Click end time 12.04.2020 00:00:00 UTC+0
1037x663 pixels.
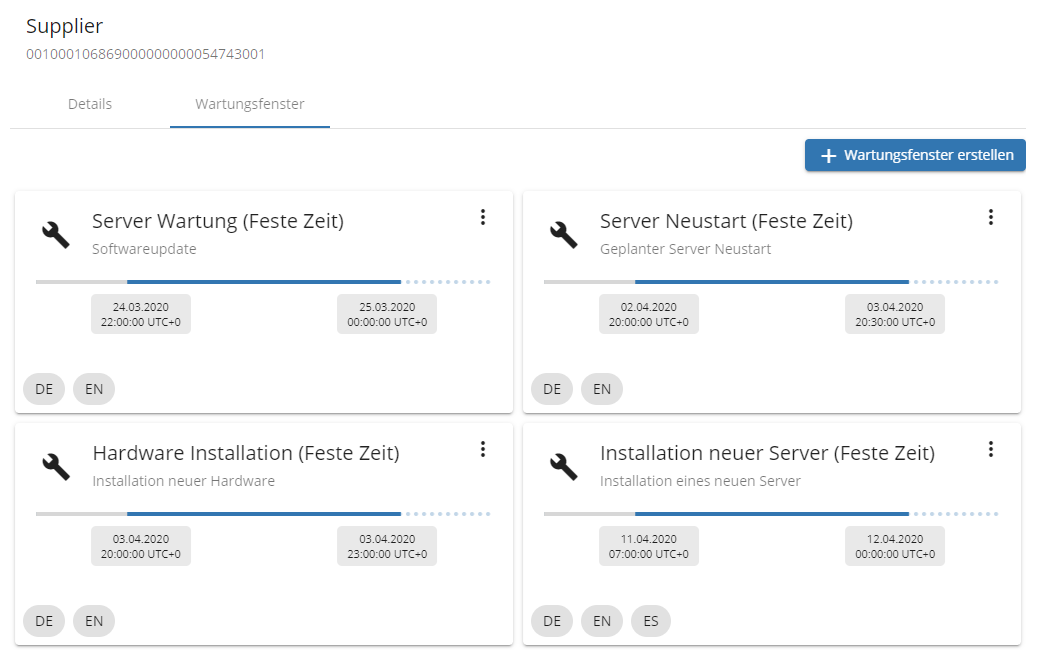coord(895,546)
